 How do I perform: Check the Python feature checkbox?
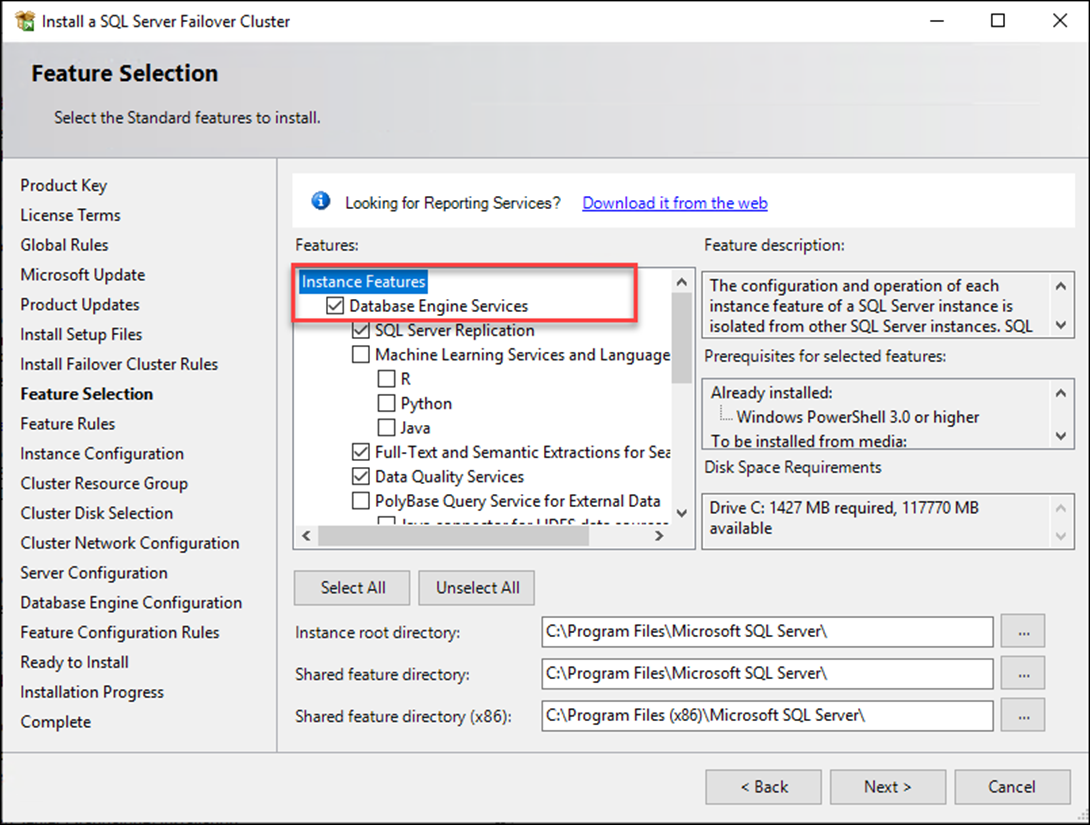(x=387, y=403)
